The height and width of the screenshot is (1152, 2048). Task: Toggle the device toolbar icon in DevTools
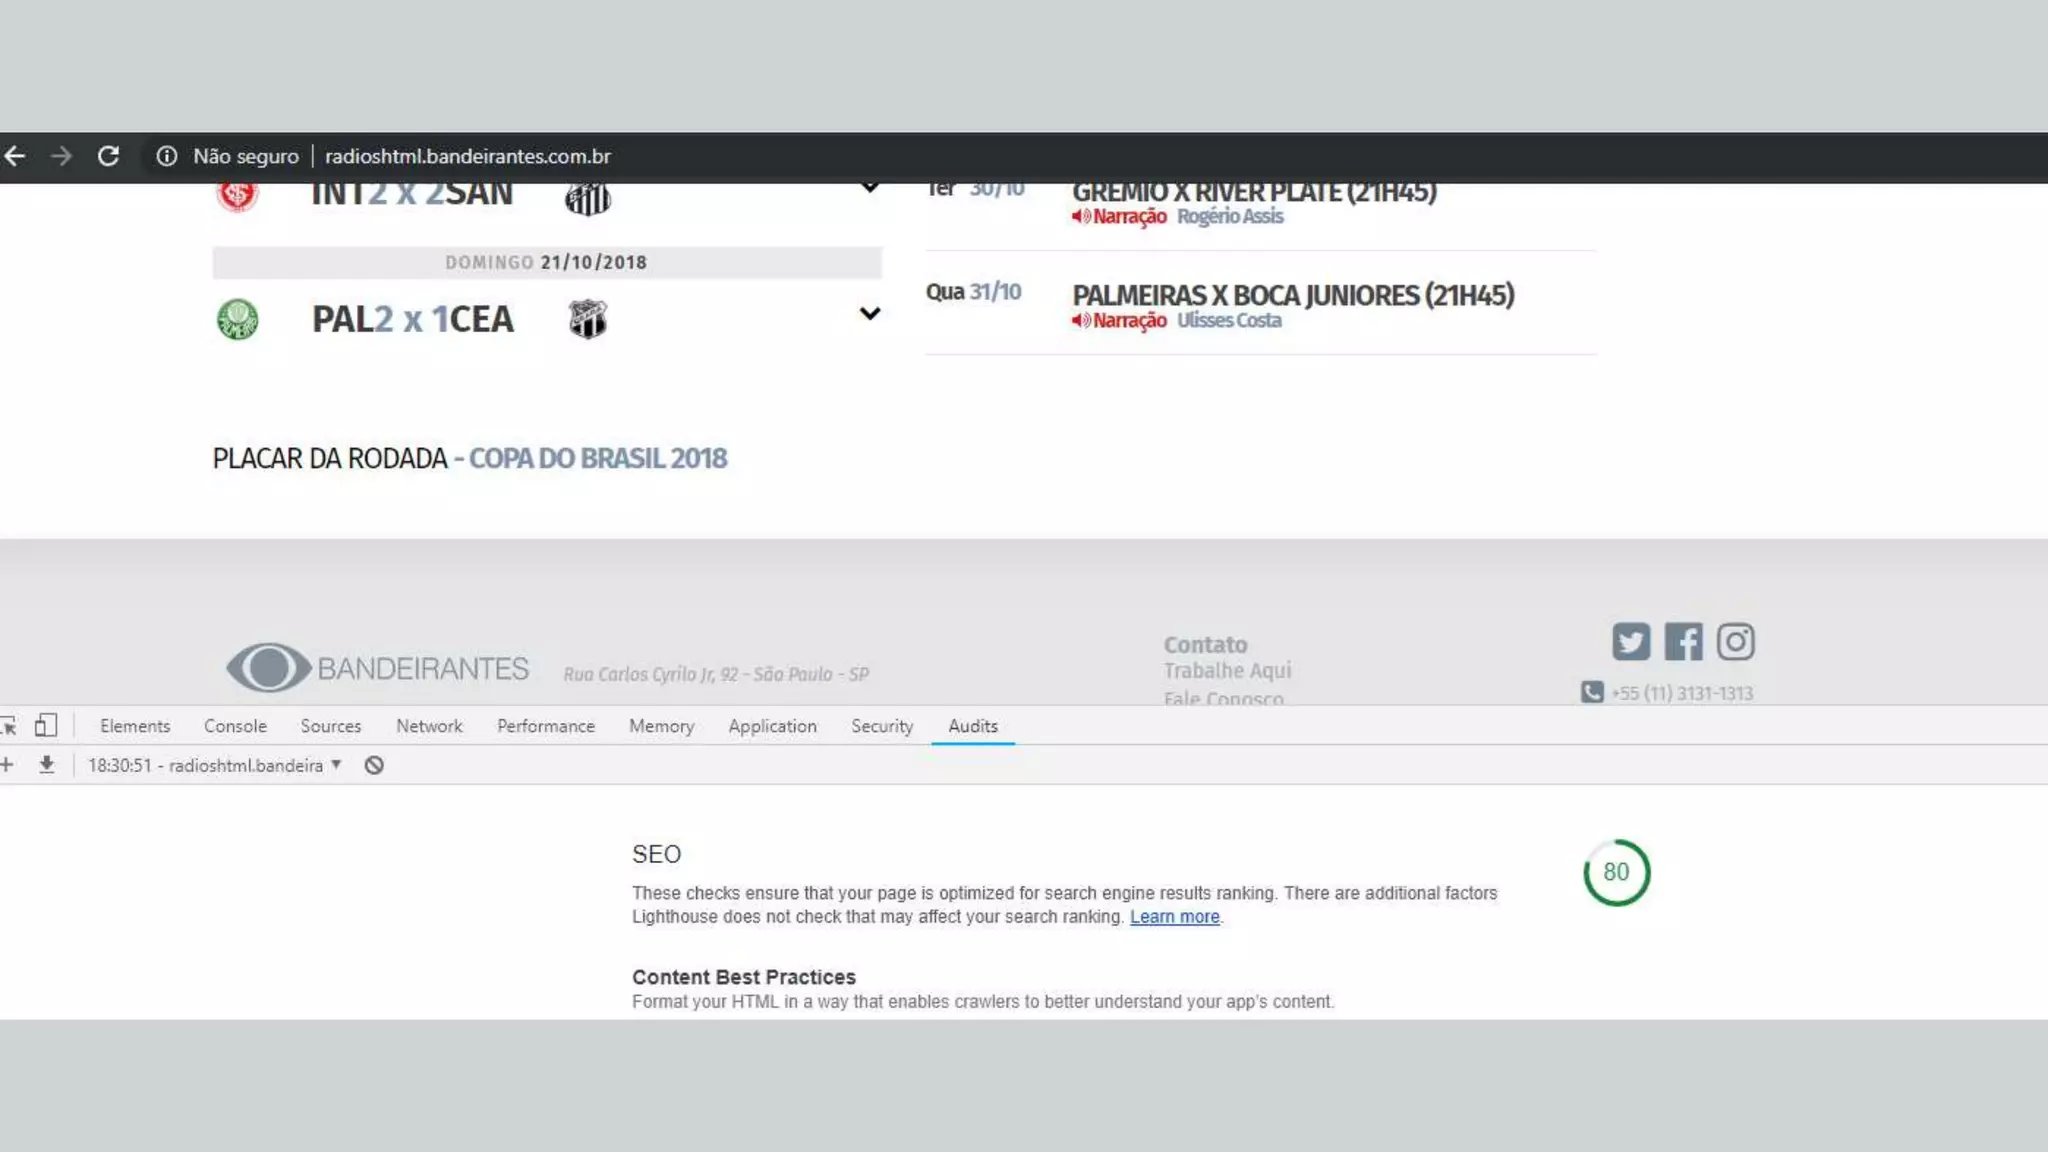(x=46, y=725)
